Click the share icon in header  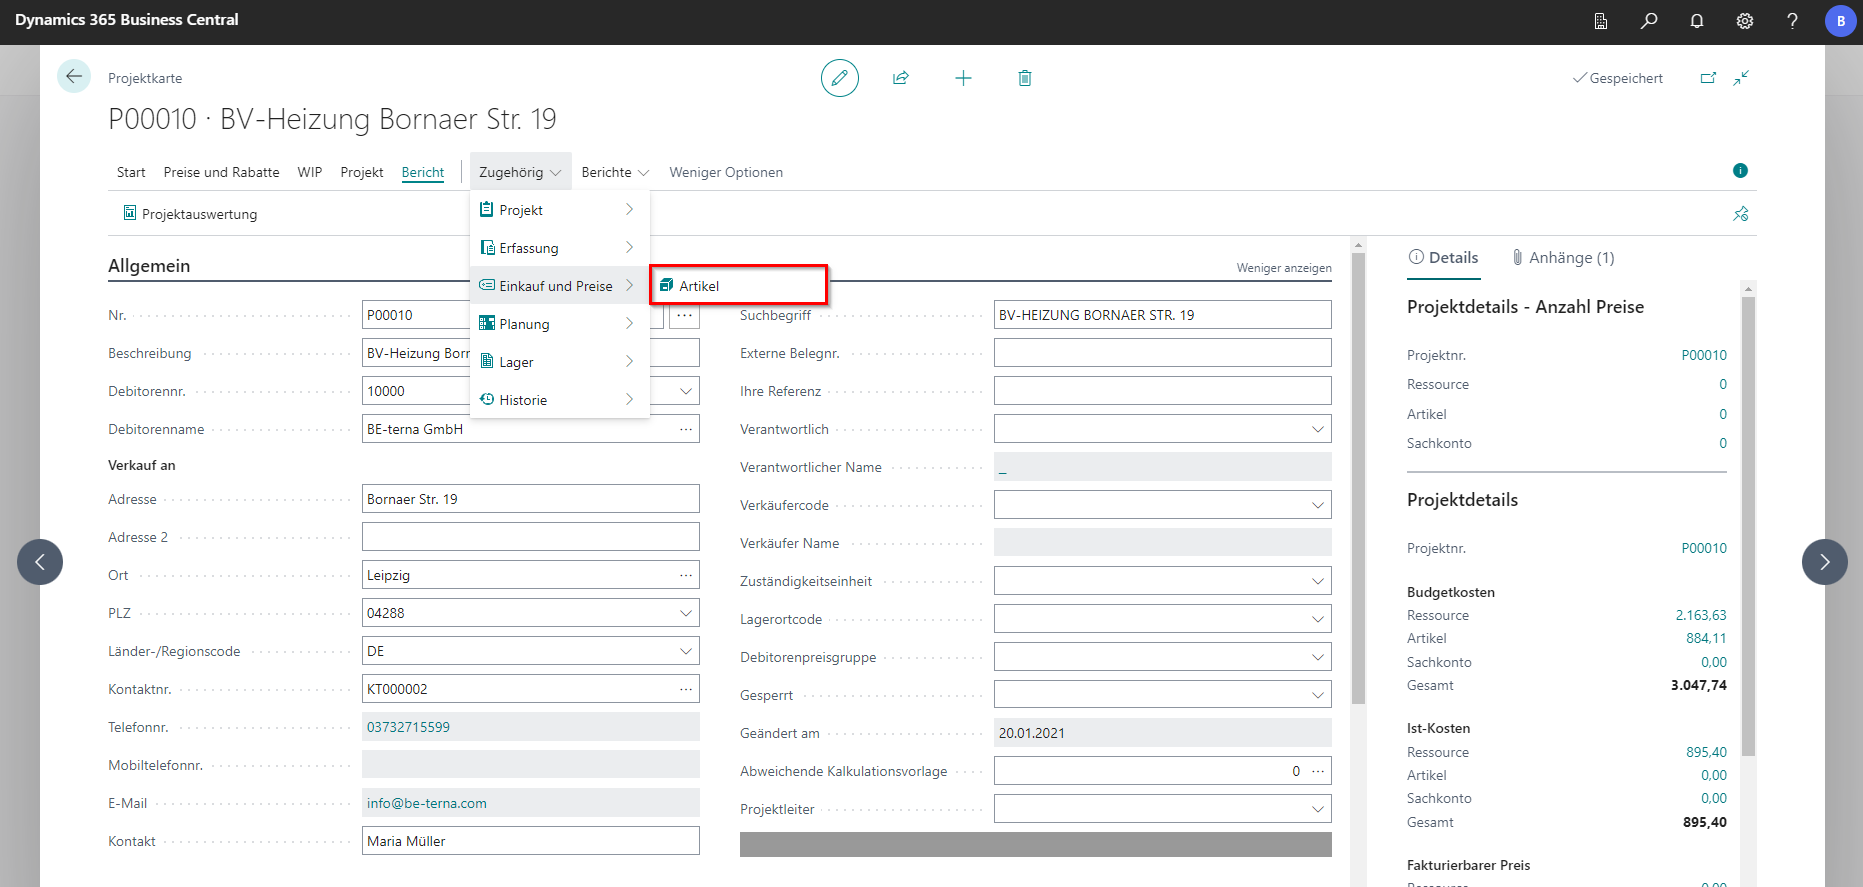(901, 78)
